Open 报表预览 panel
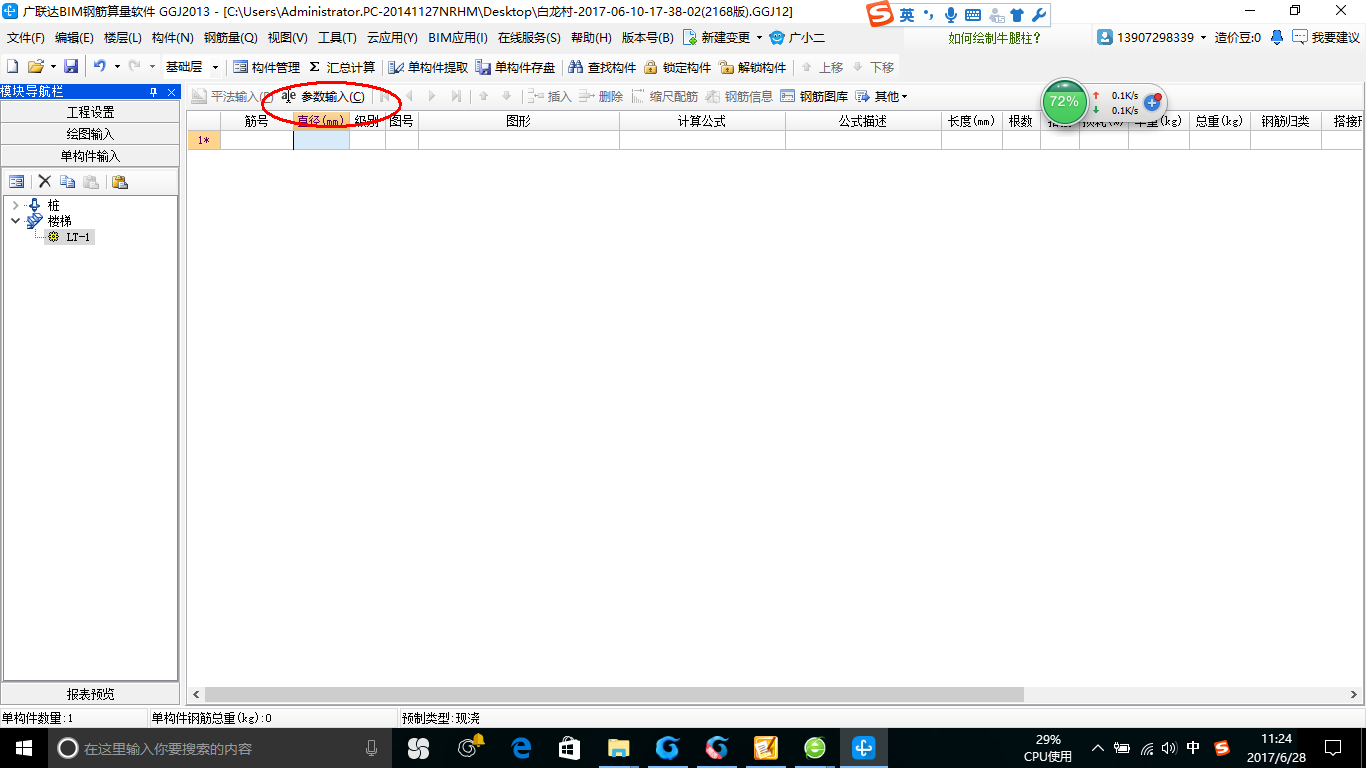 point(90,694)
